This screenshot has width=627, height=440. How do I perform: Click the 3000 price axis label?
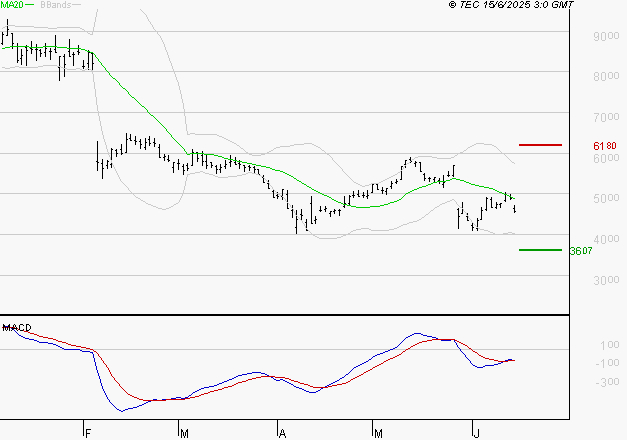pyautogui.click(x=606, y=280)
